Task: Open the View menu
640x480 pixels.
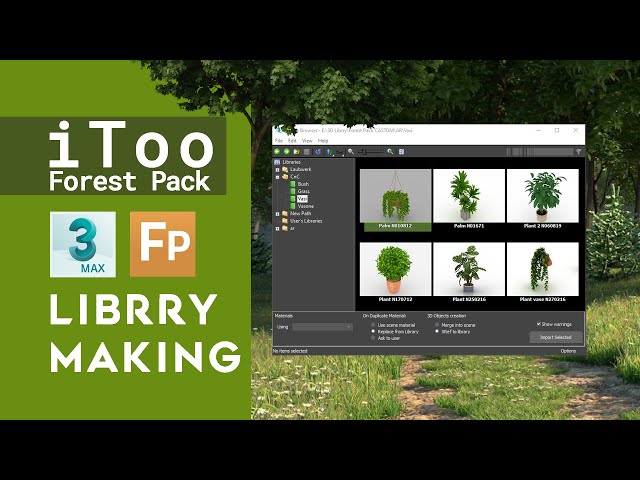Action: point(307,140)
